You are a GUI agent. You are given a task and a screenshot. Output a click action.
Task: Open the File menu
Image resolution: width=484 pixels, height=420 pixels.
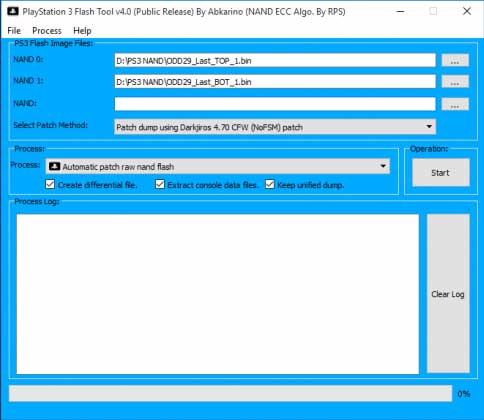click(x=14, y=31)
